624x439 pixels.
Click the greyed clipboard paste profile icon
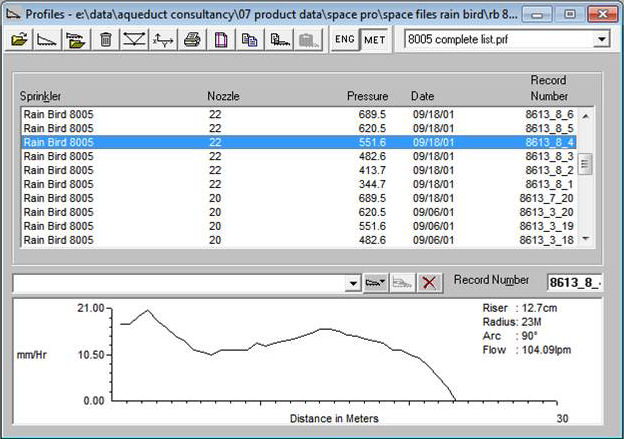(308, 39)
